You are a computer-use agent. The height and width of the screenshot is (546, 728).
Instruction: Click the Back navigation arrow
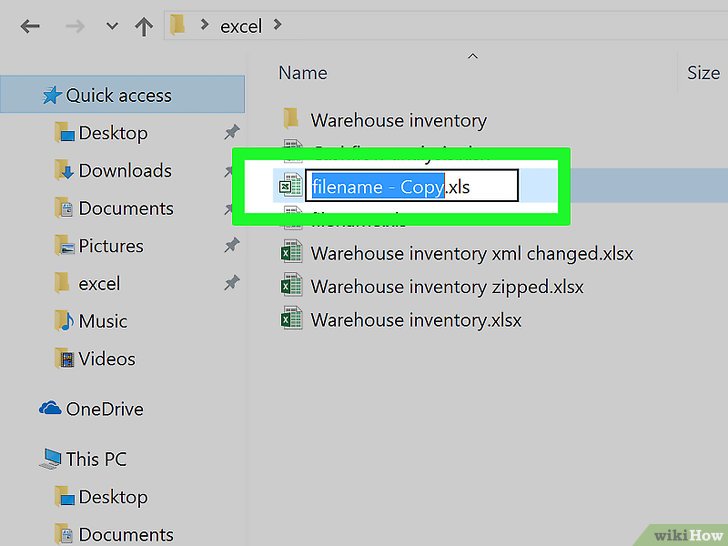click(x=30, y=26)
